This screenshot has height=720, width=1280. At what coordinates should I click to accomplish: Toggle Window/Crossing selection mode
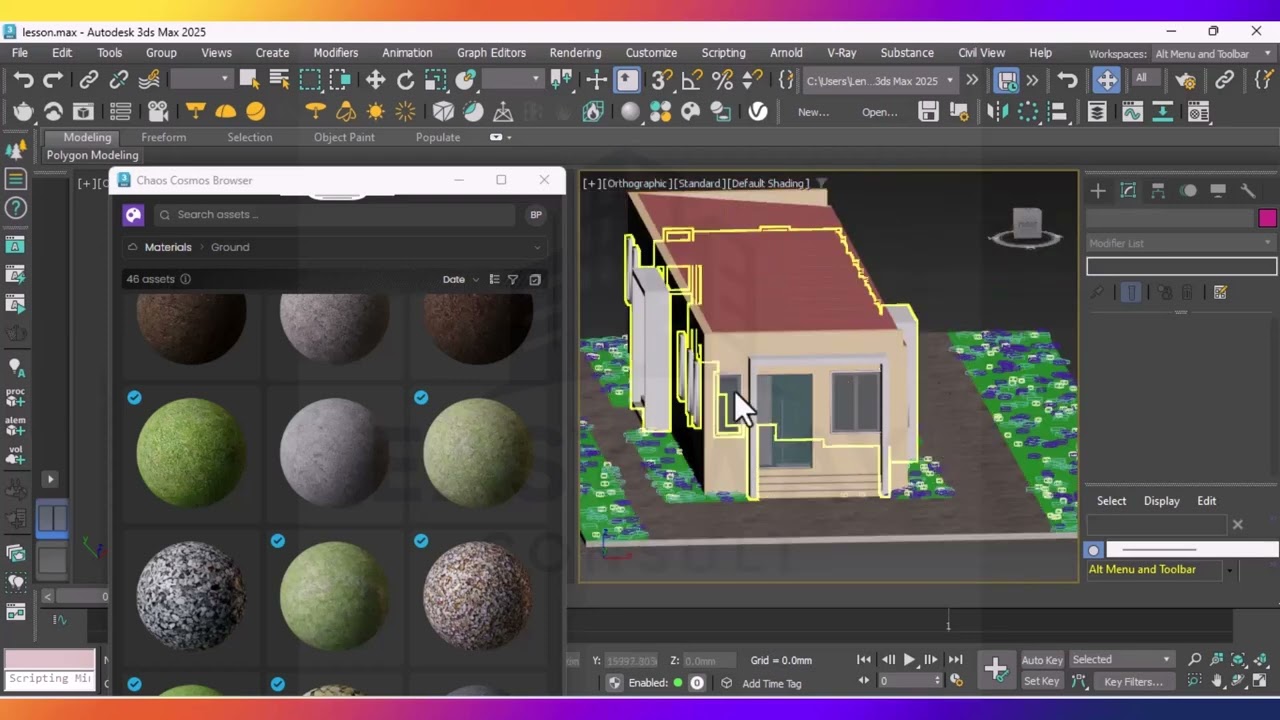(x=340, y=81)
